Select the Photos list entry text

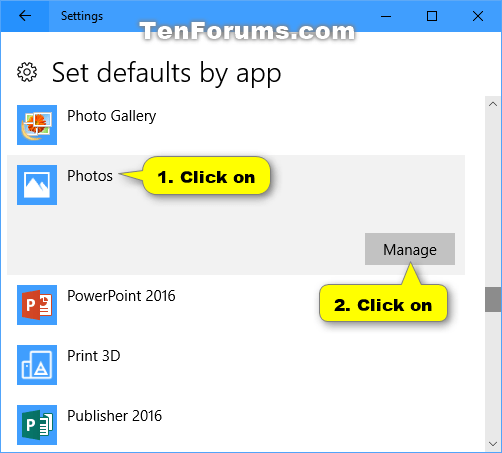[90, 176]
